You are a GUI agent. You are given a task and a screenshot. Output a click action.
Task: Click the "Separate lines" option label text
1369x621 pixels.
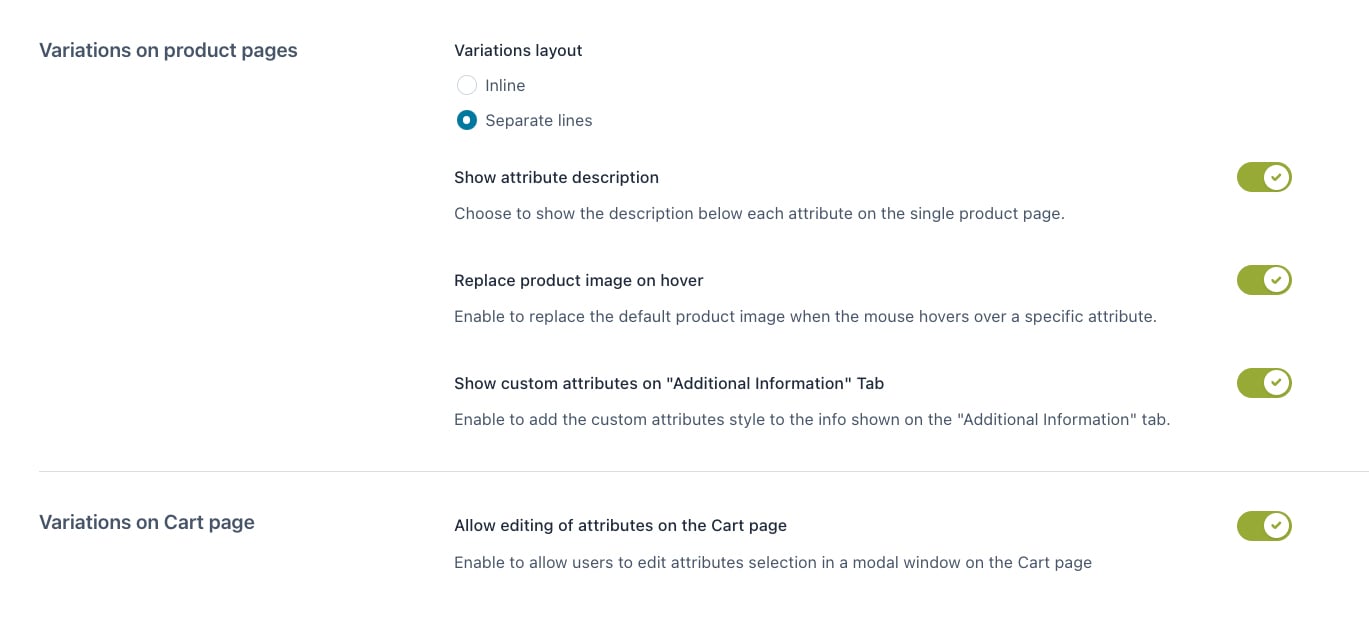click(538, 120)
